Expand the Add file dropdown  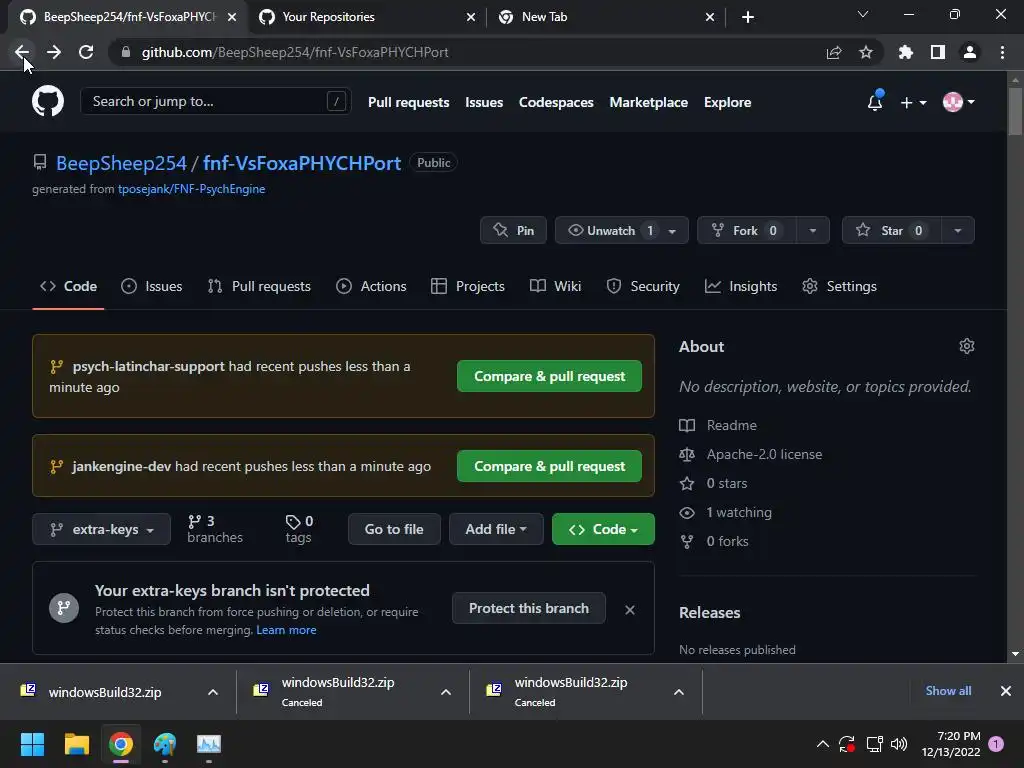pos(496,530)
